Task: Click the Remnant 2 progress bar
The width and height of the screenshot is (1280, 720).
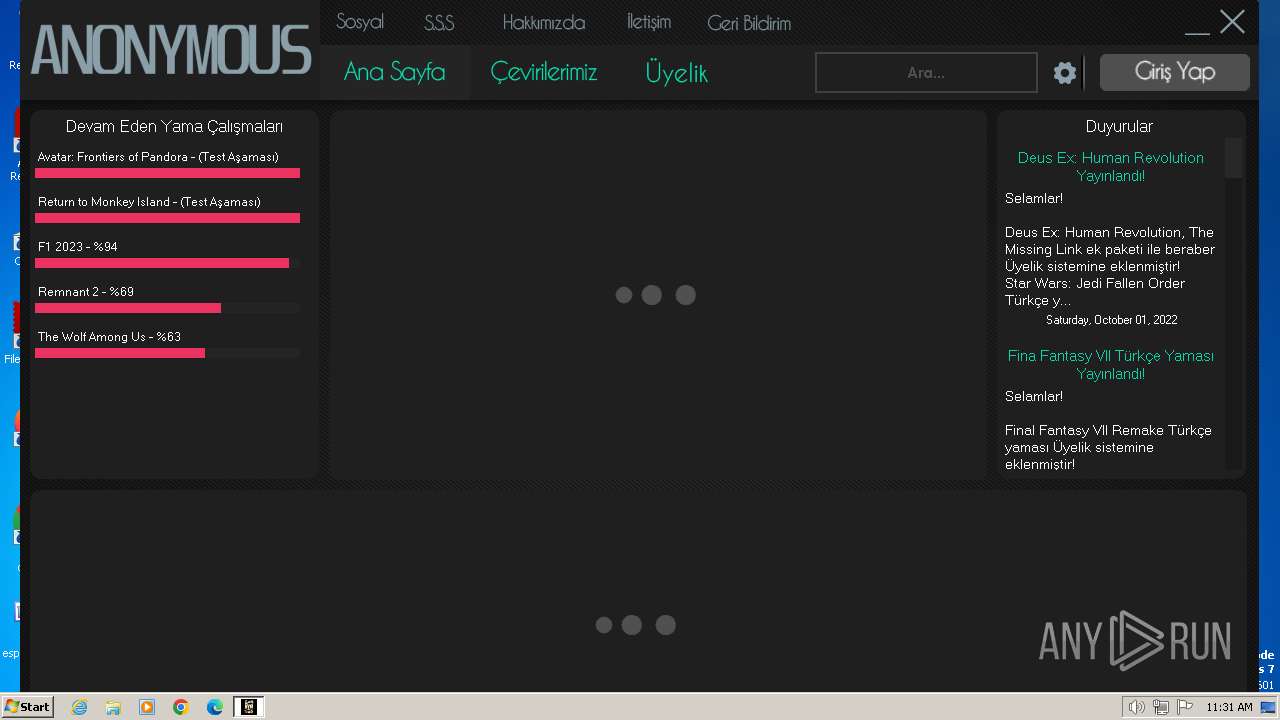Action: tap(167, 308)
